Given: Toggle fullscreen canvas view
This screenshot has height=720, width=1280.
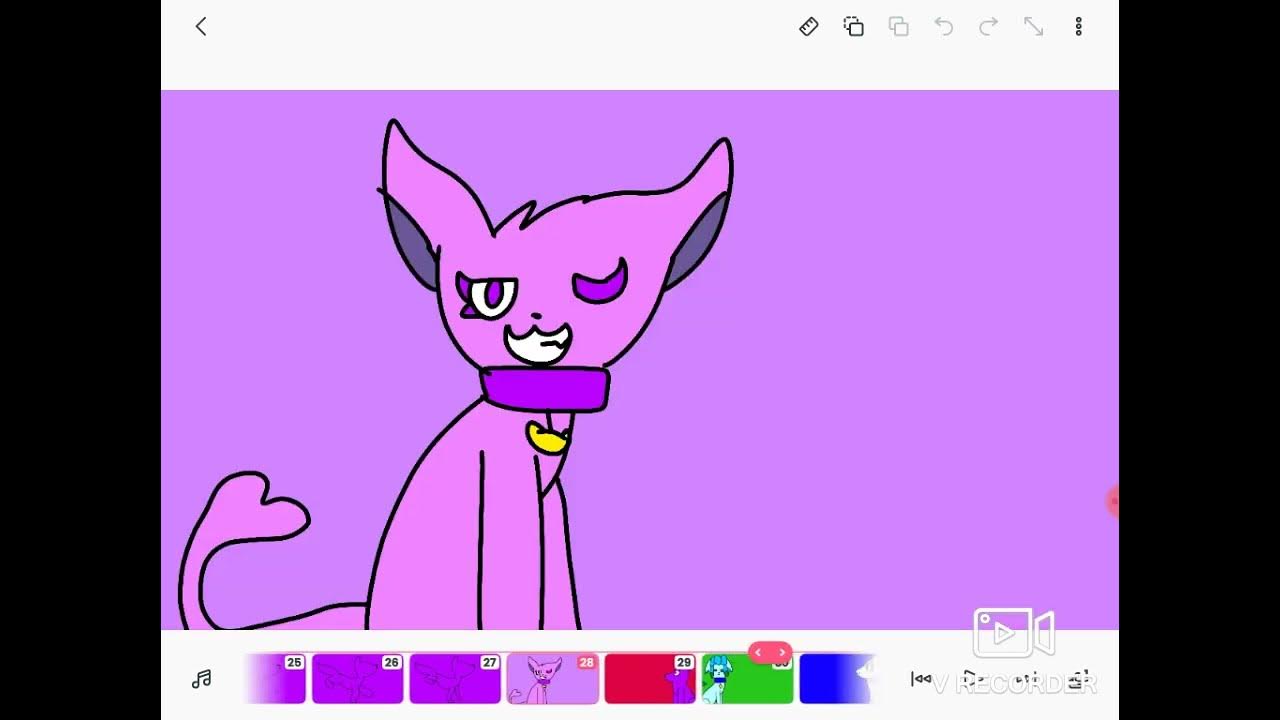Looking at the screenshot, I should (x=1034, y=27).
